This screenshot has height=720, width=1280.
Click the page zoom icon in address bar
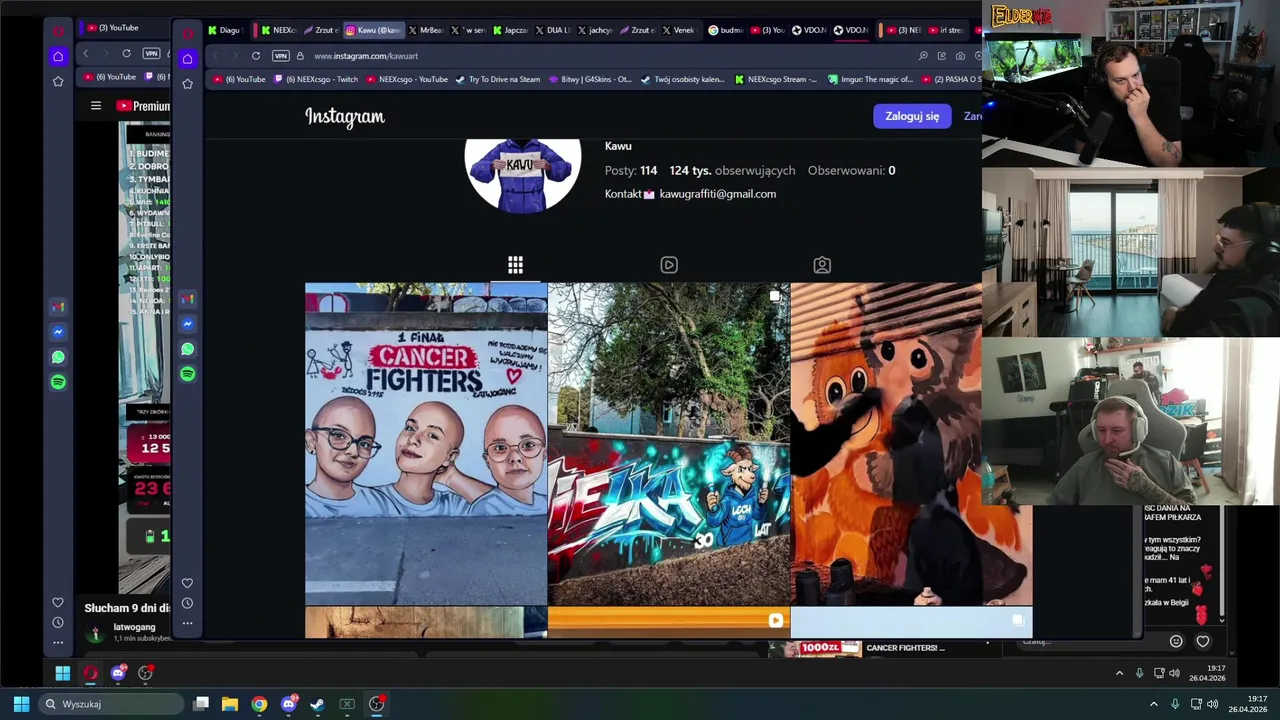[x=923, y=56]
